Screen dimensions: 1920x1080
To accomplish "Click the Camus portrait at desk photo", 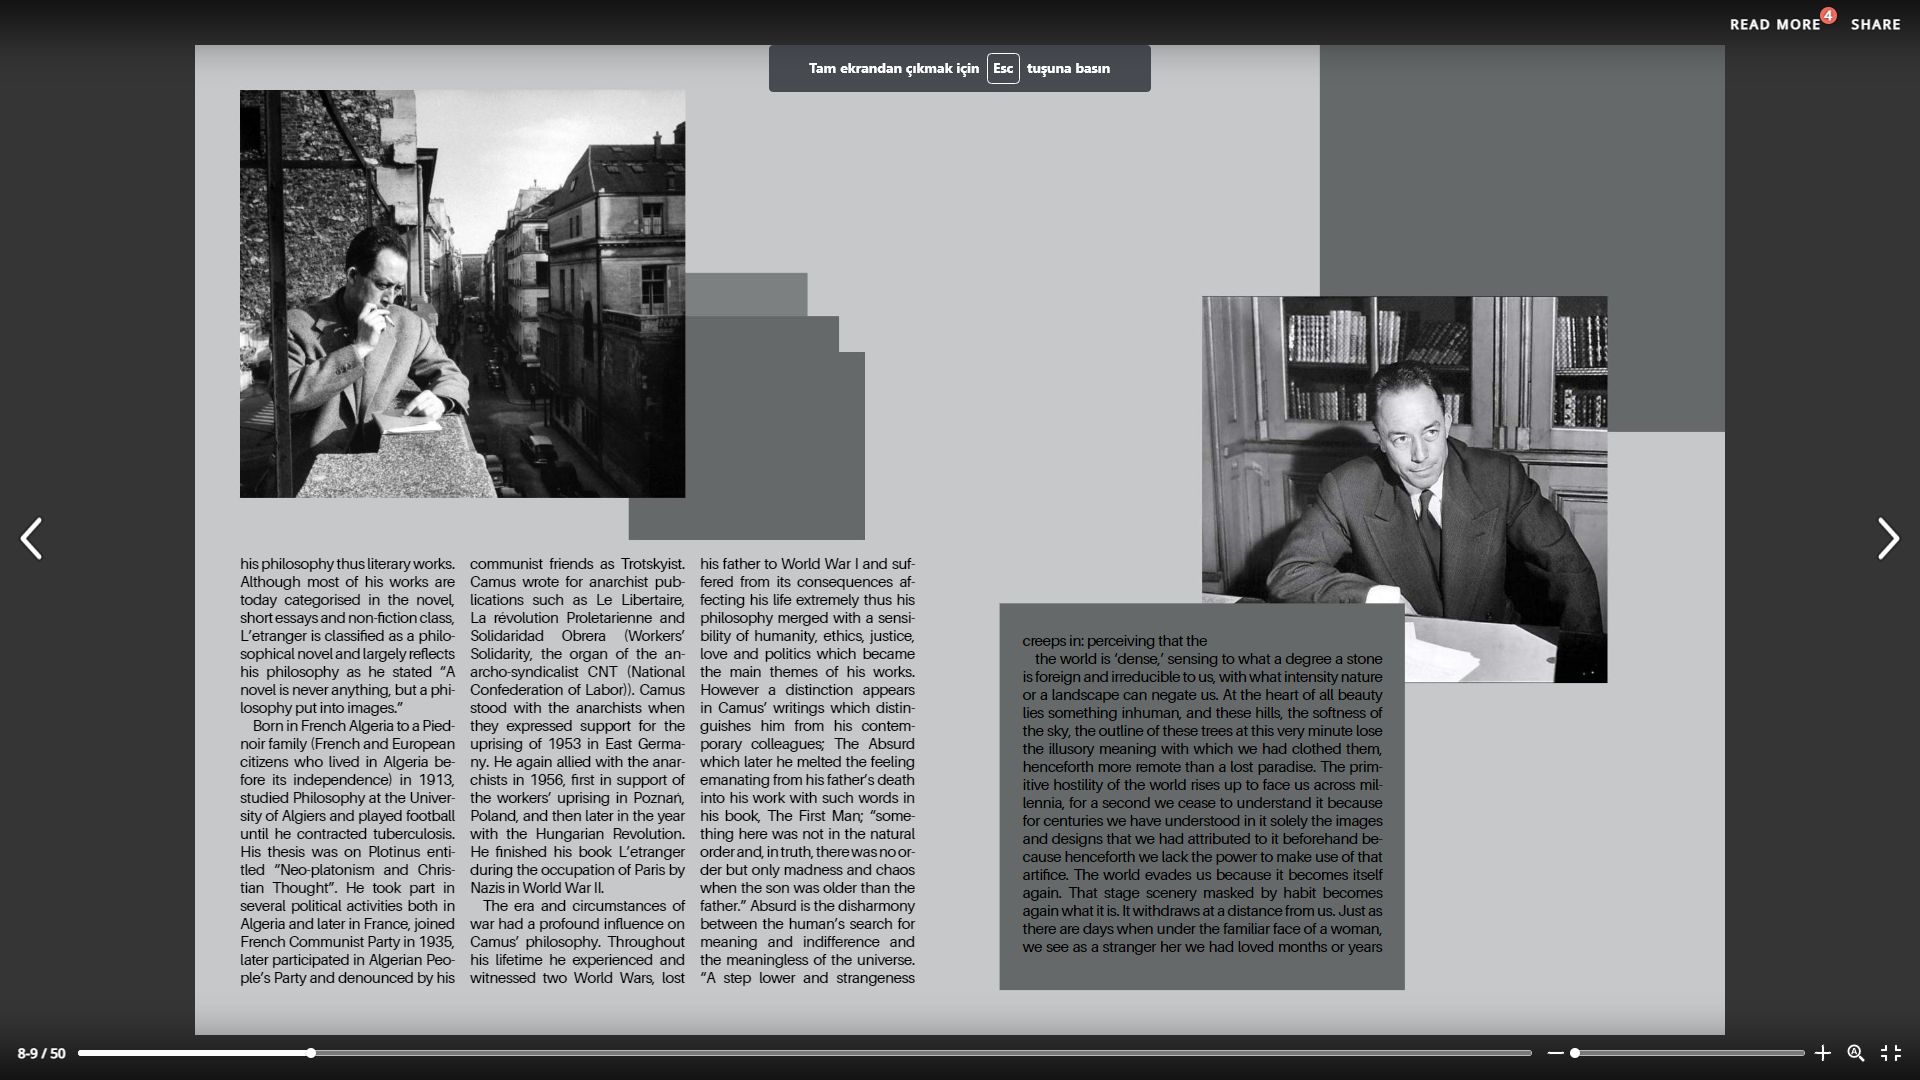I will 1404,489.
